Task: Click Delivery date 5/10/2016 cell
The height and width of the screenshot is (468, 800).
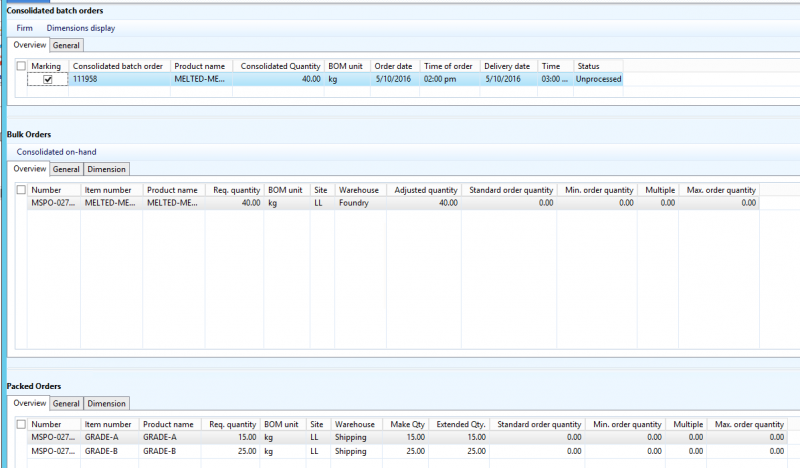Action: [508, 79]
